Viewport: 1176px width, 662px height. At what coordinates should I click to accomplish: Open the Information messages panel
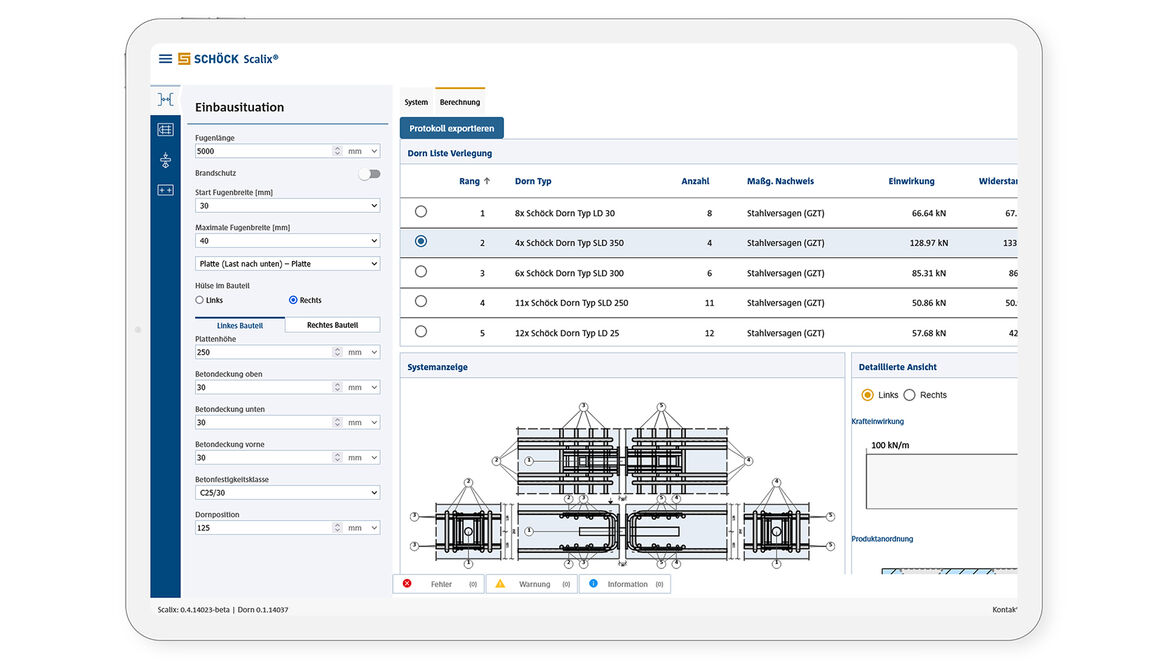tap(624, 584)
